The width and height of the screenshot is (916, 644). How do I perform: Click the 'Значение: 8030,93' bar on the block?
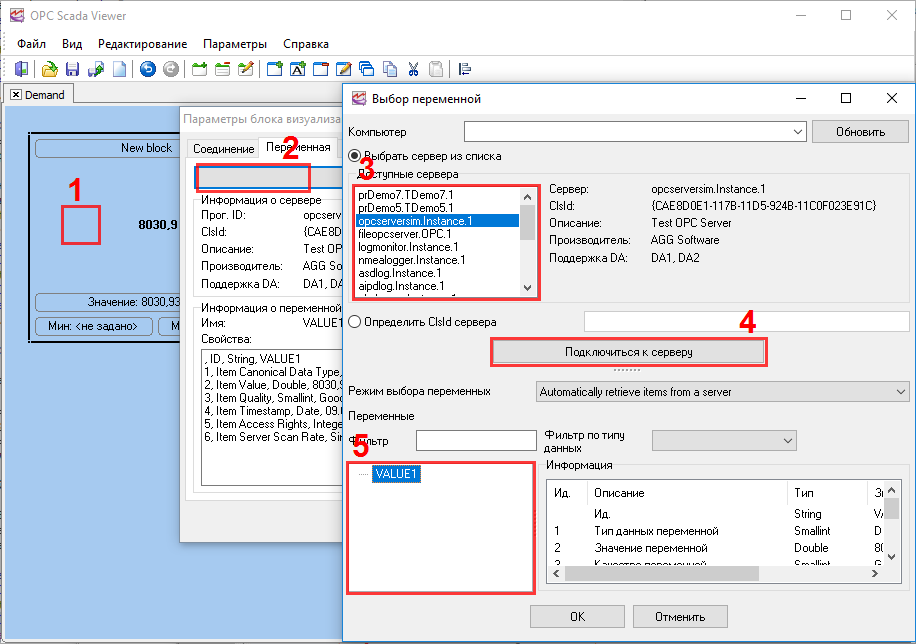click(x=107, y=302)
